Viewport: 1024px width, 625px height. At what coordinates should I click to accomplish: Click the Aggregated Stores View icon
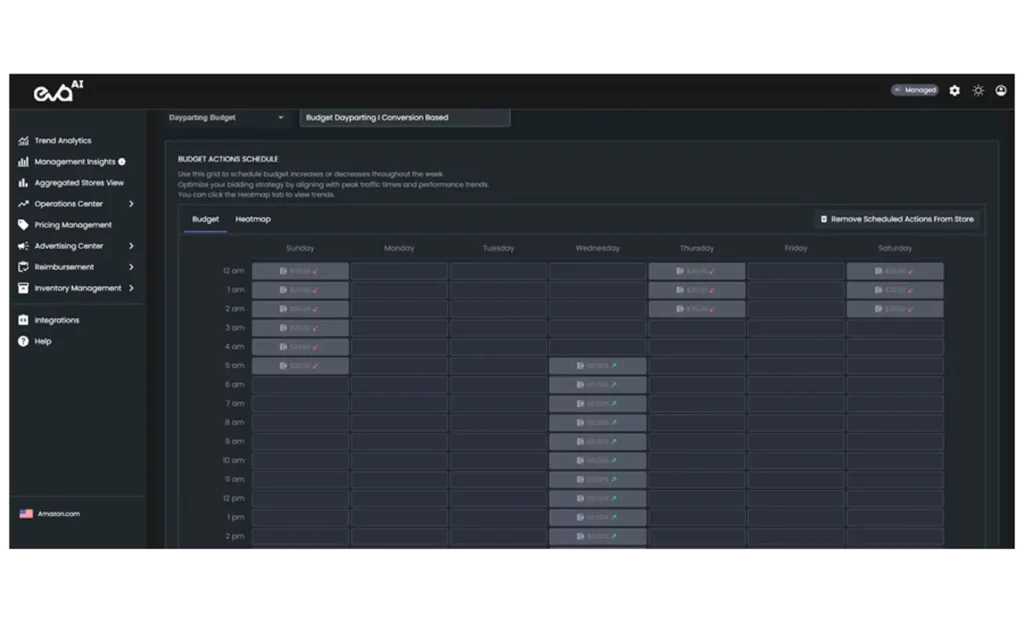(24, 183)
